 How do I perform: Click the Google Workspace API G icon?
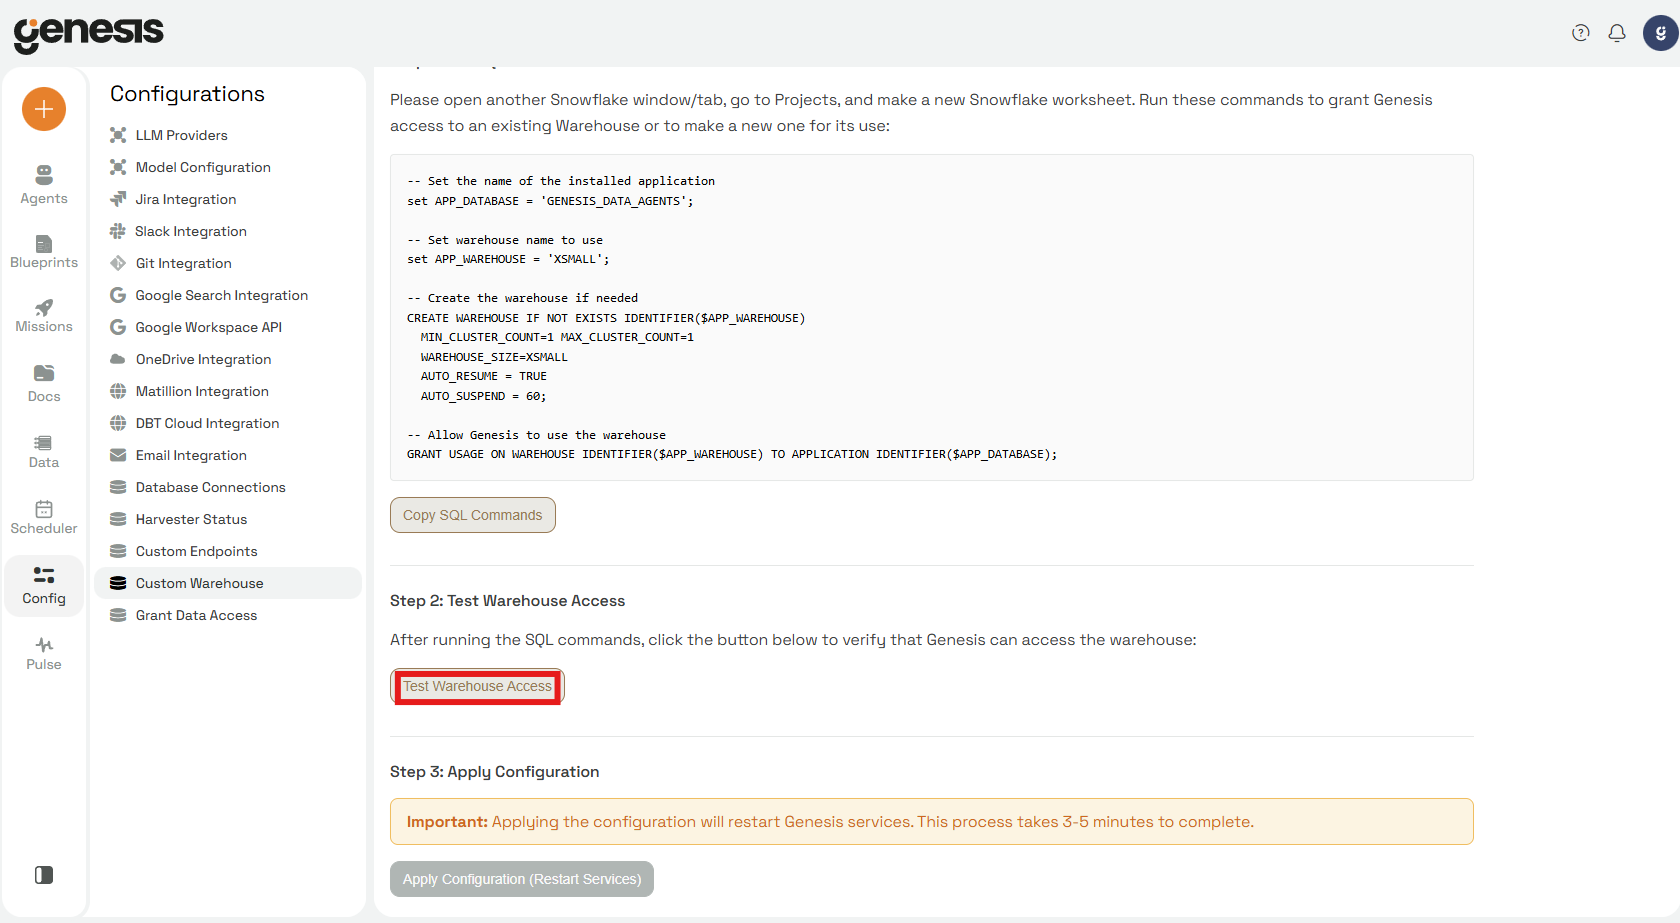[x=118, y=327]
